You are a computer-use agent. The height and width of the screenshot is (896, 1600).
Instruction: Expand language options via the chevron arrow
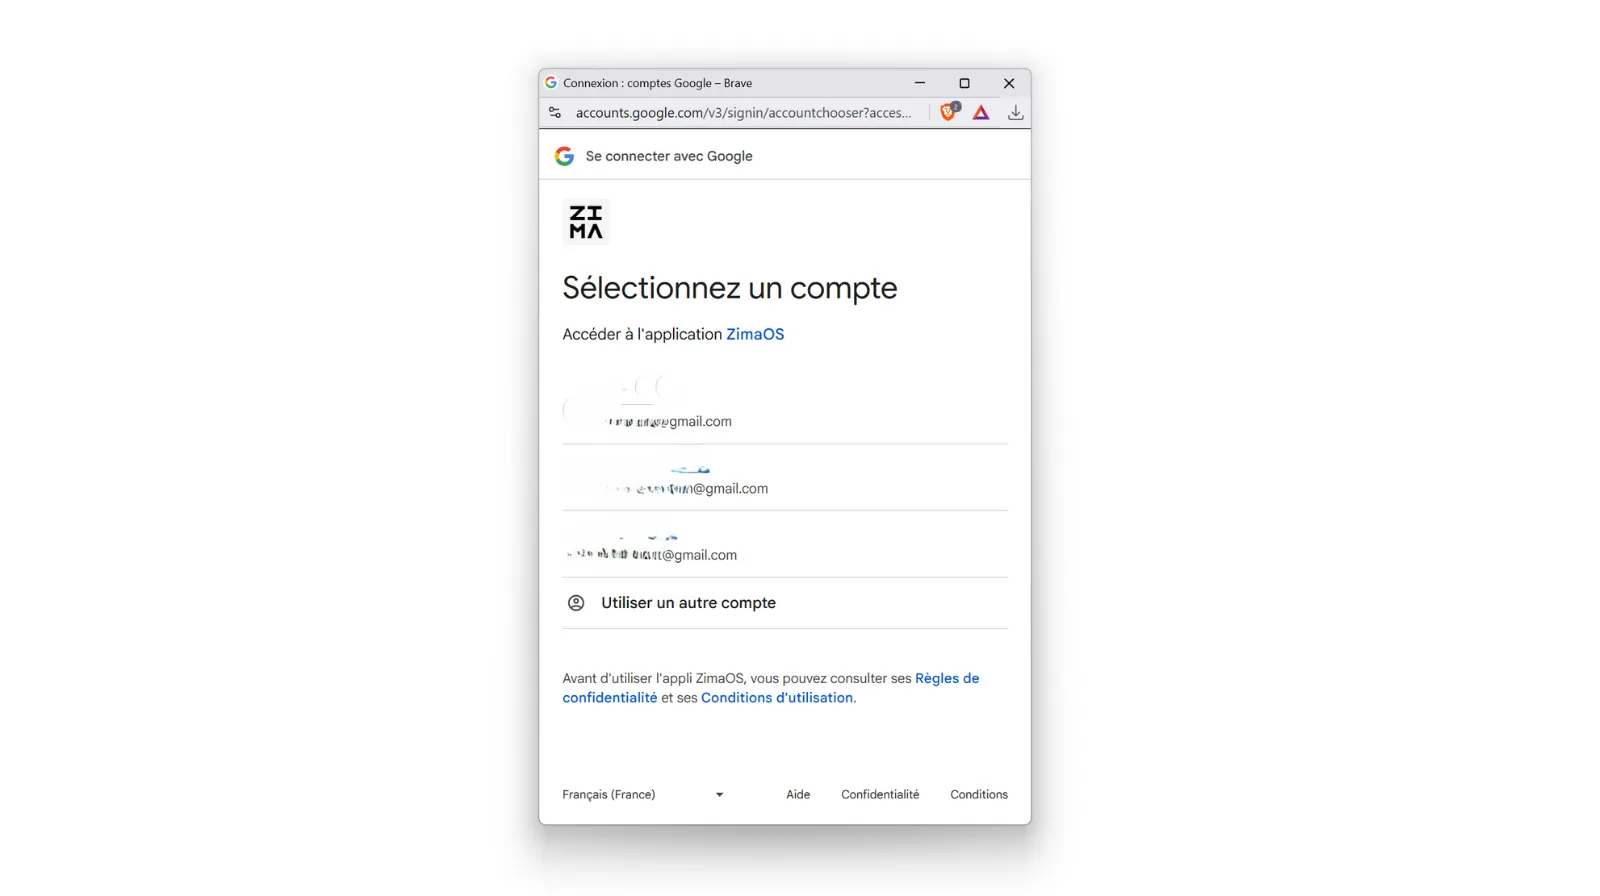click(718, 794)
